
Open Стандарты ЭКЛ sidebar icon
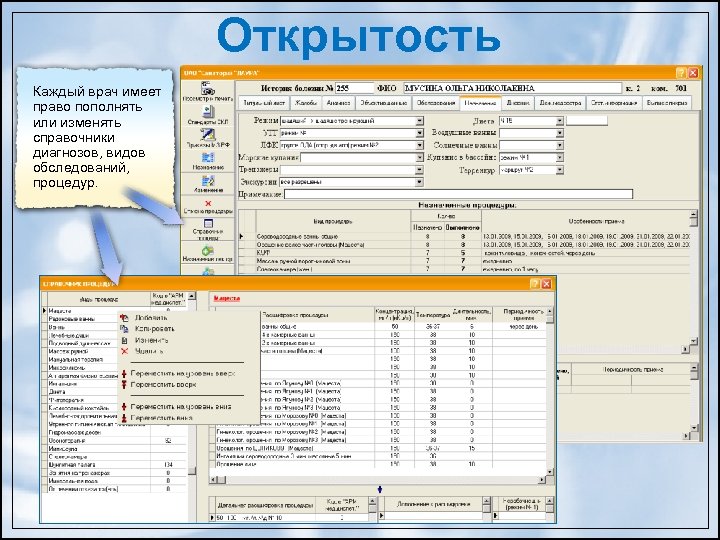coord(208,115)
